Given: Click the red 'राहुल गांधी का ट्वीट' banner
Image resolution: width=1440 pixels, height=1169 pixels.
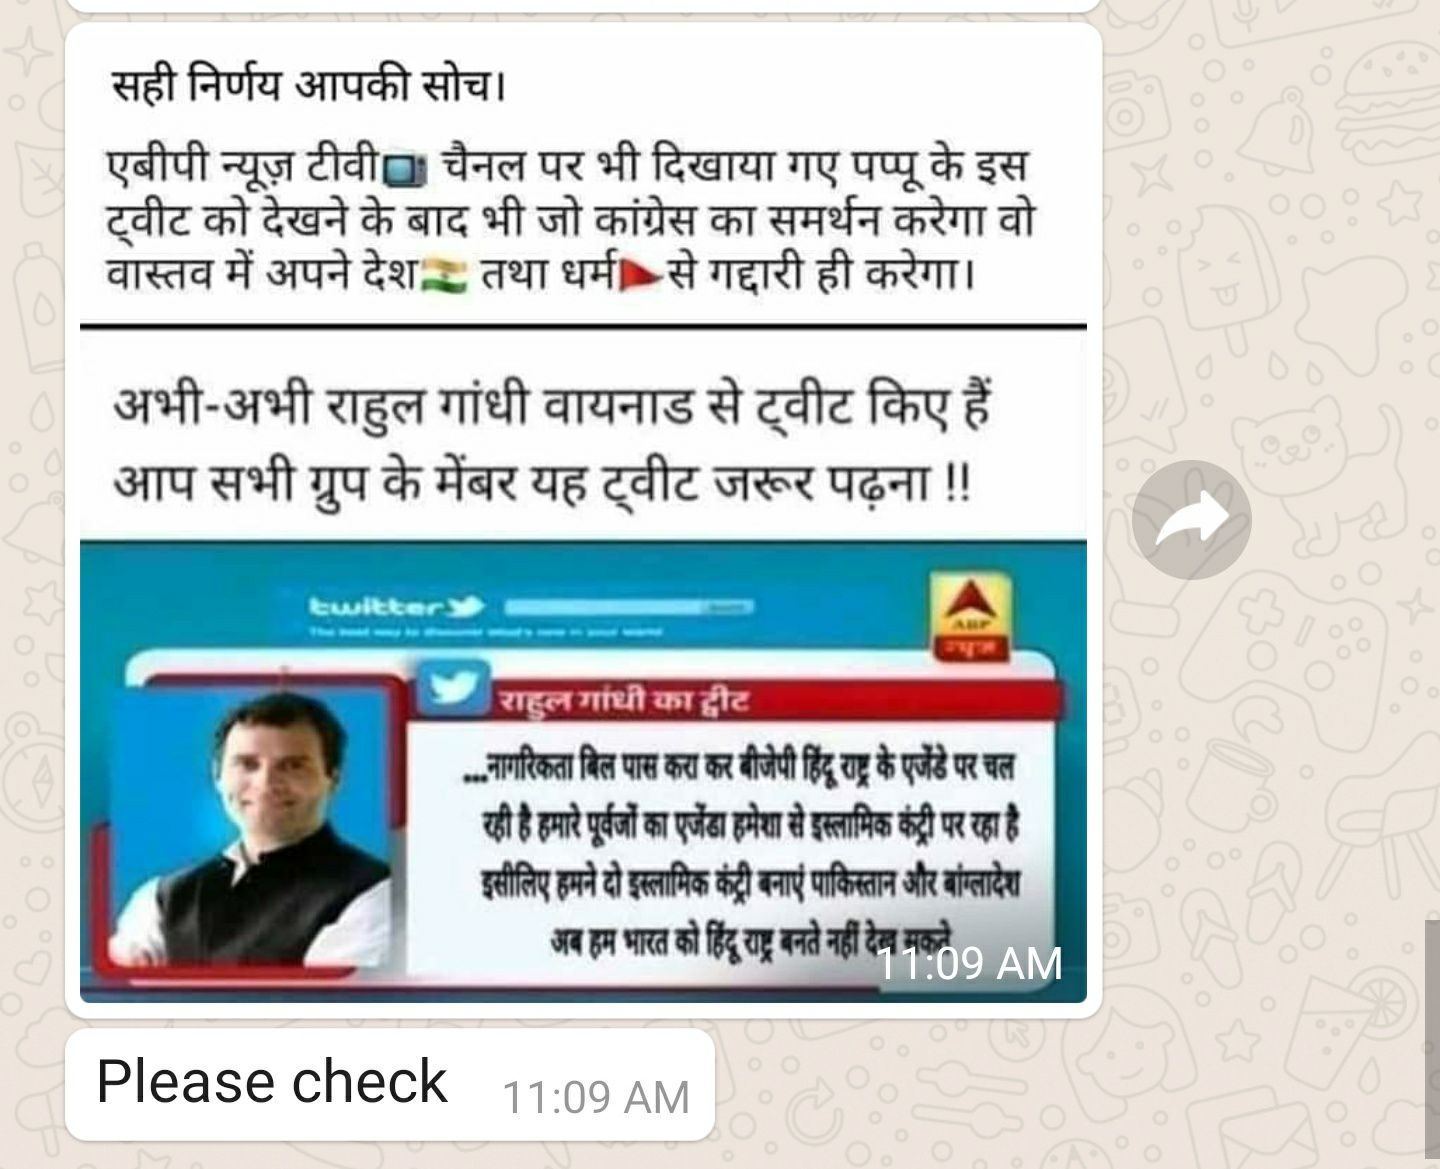Looking at the screenshot, I should click(775, 700).
